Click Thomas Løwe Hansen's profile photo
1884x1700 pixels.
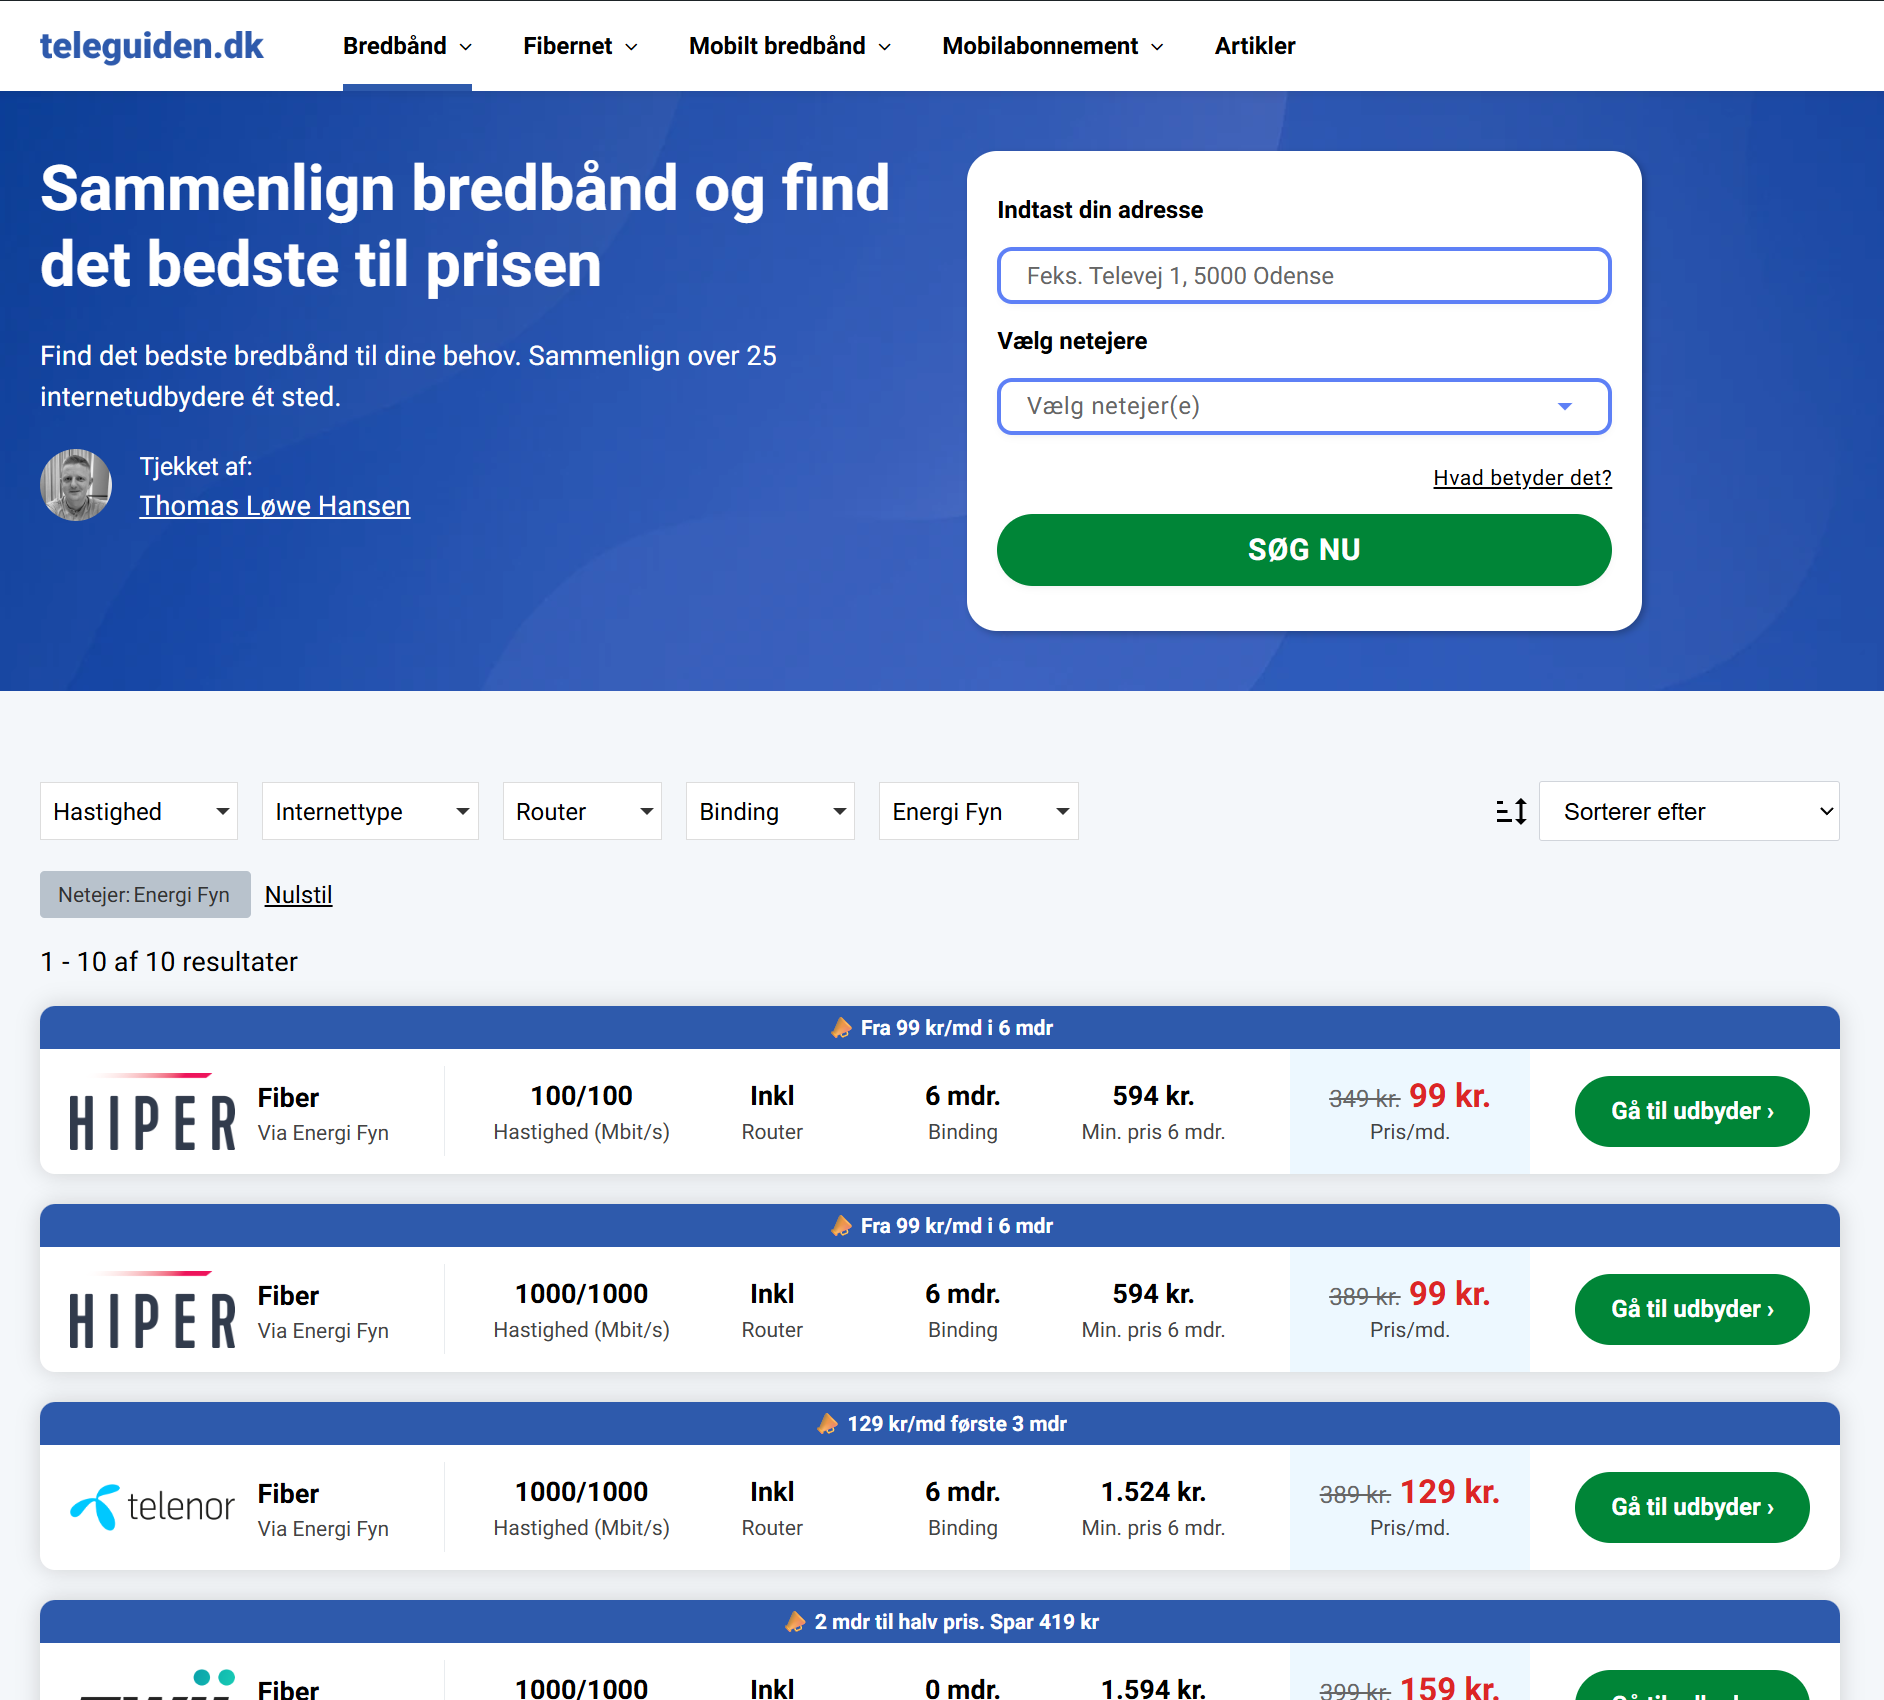(x=76, y=485)
